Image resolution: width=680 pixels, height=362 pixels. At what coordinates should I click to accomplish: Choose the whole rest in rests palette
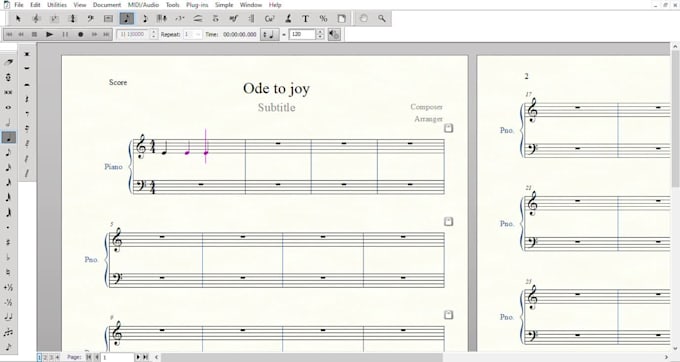(x=27, y=68)
